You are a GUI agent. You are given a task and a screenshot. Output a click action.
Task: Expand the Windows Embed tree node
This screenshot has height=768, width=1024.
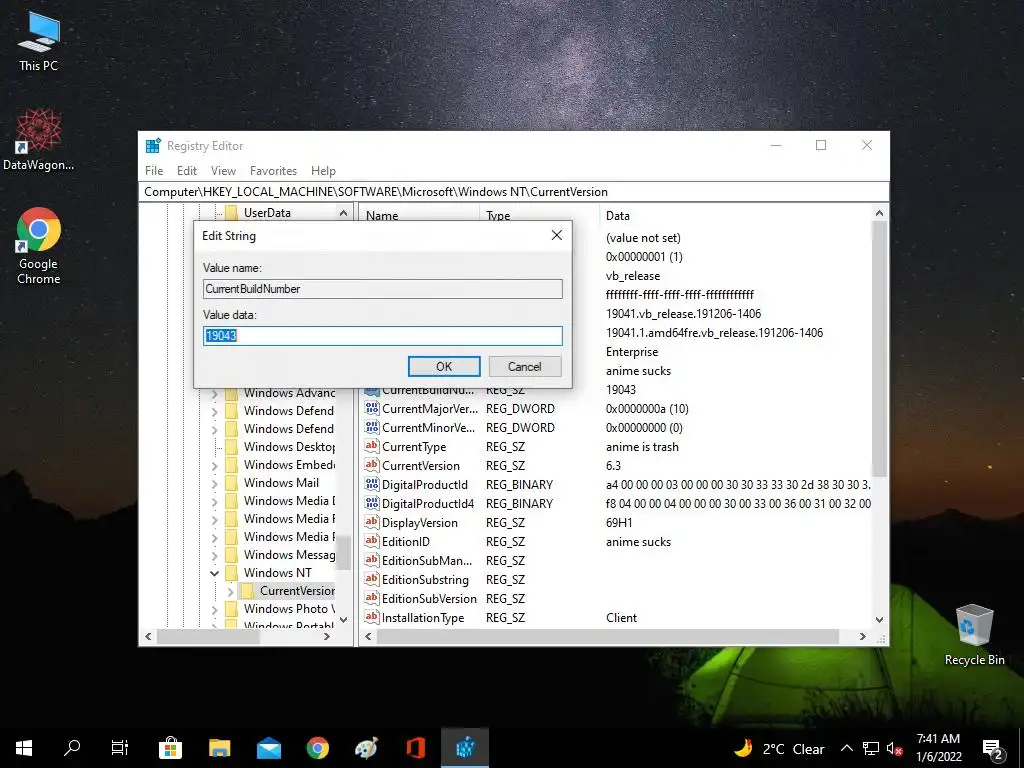(214, 466)
